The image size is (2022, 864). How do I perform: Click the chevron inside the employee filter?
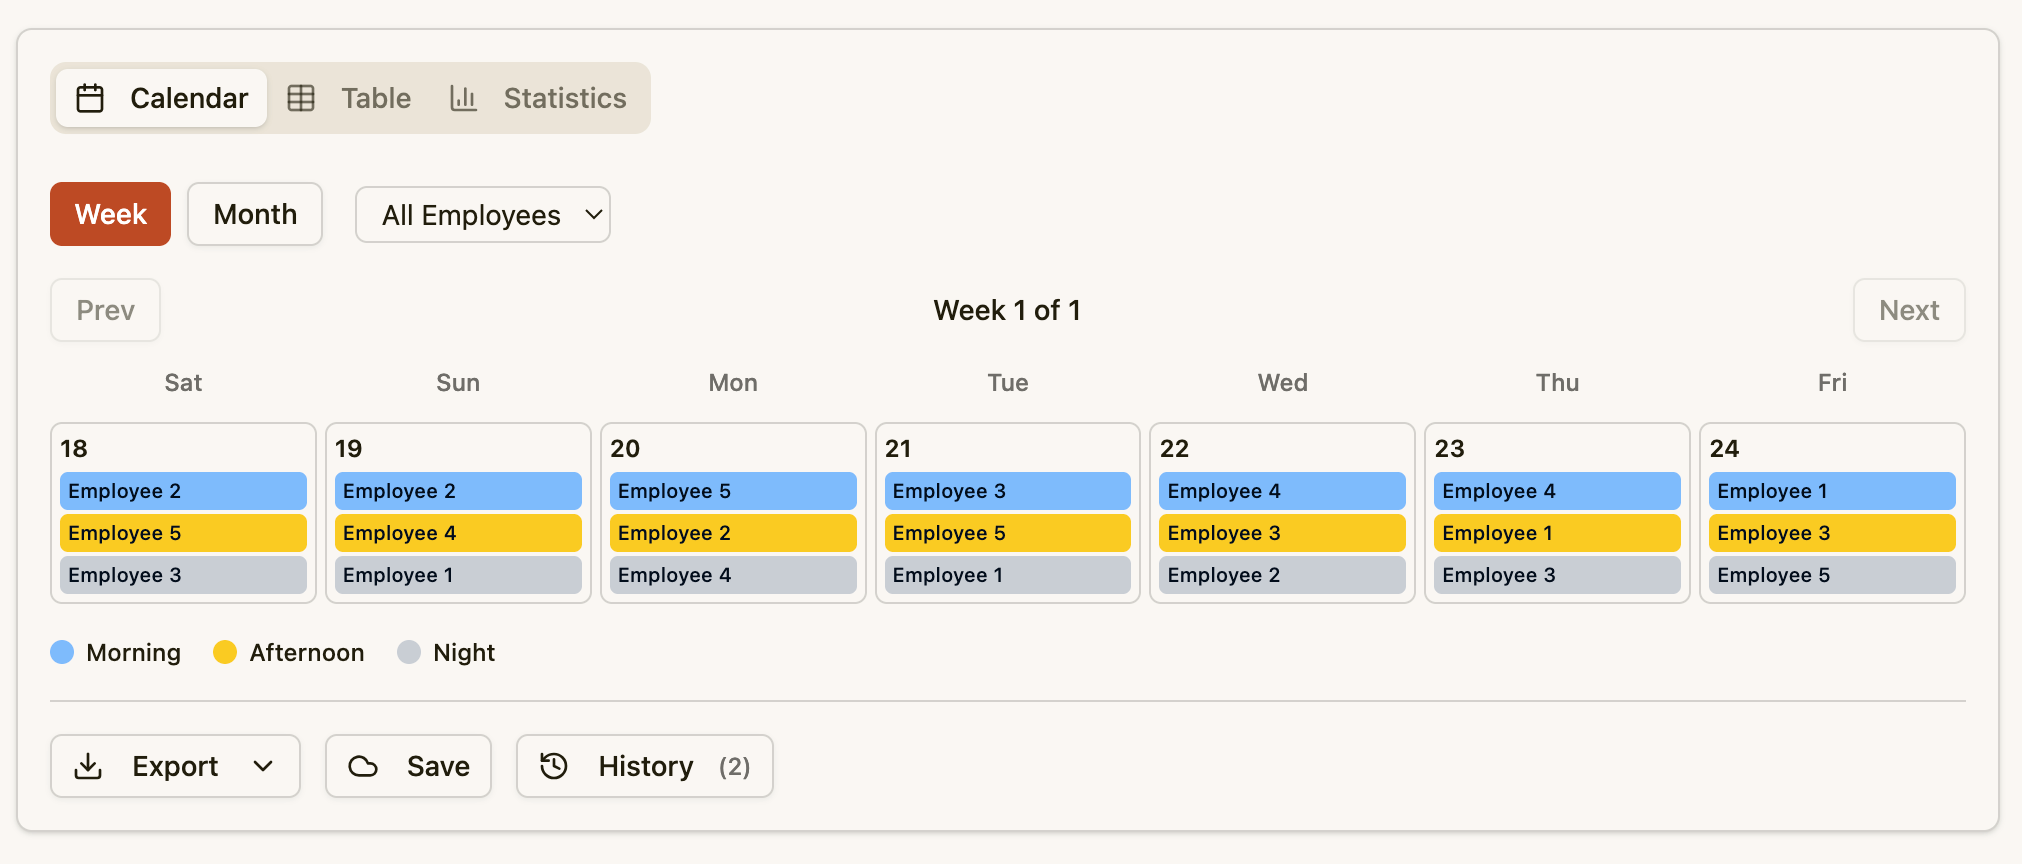point(592,214)
